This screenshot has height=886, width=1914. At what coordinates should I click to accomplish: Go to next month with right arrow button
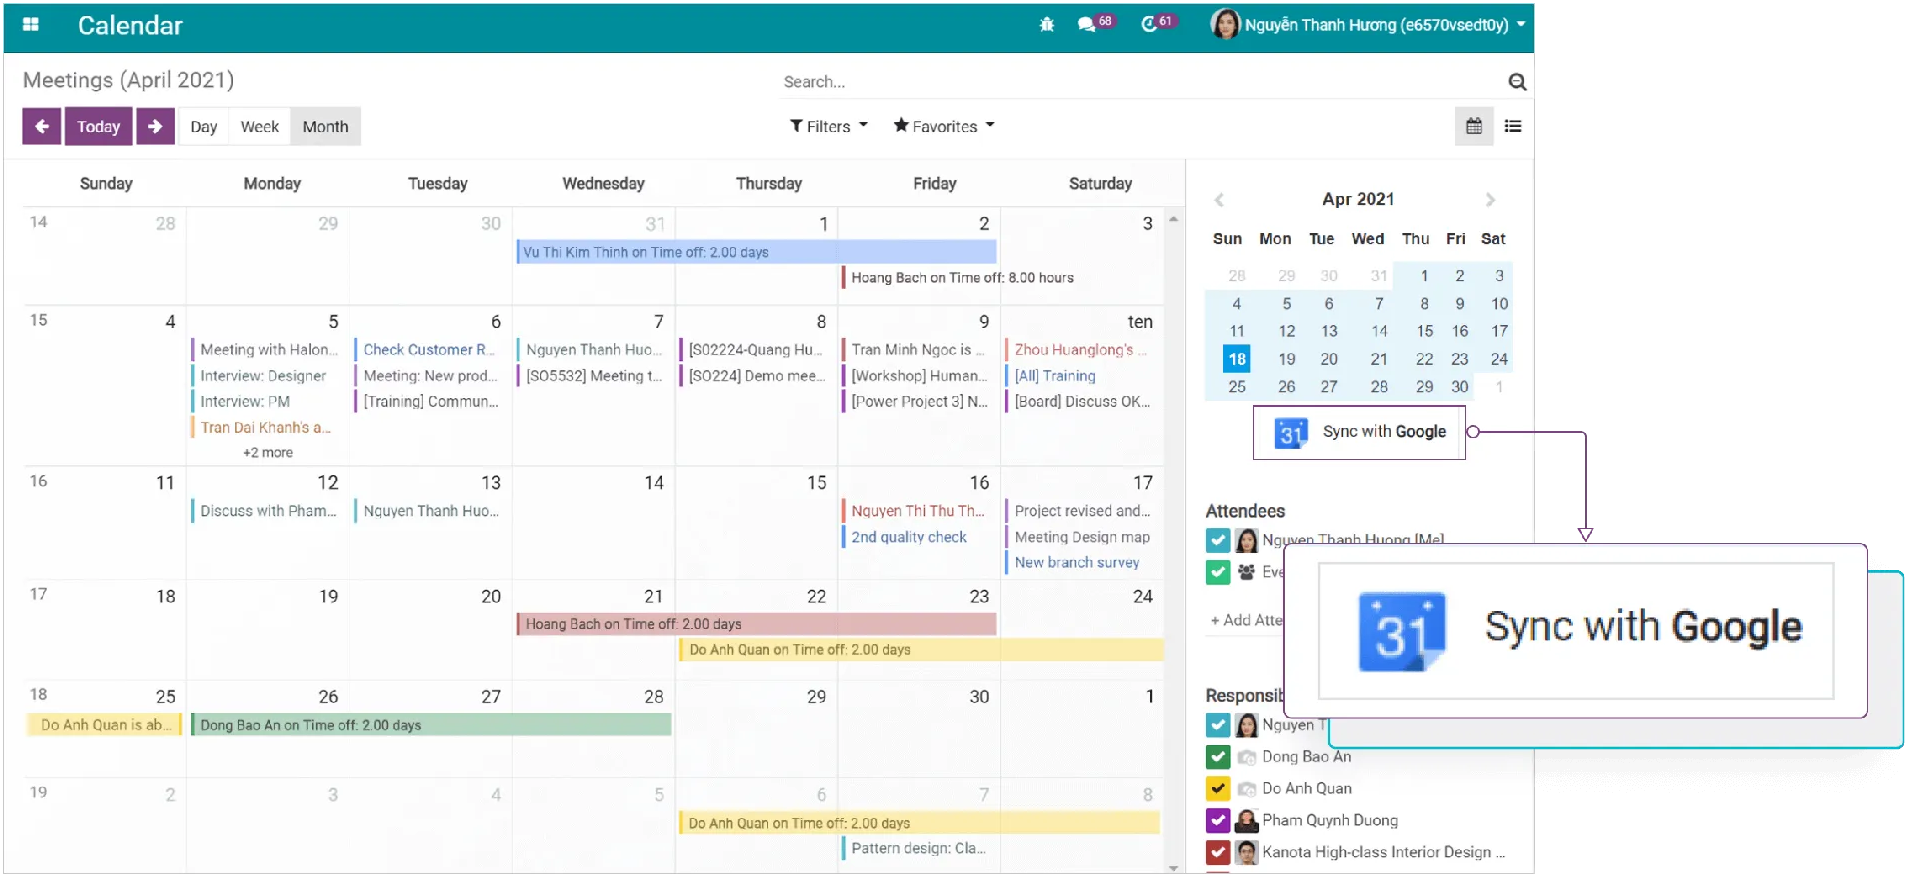(155, 126)
